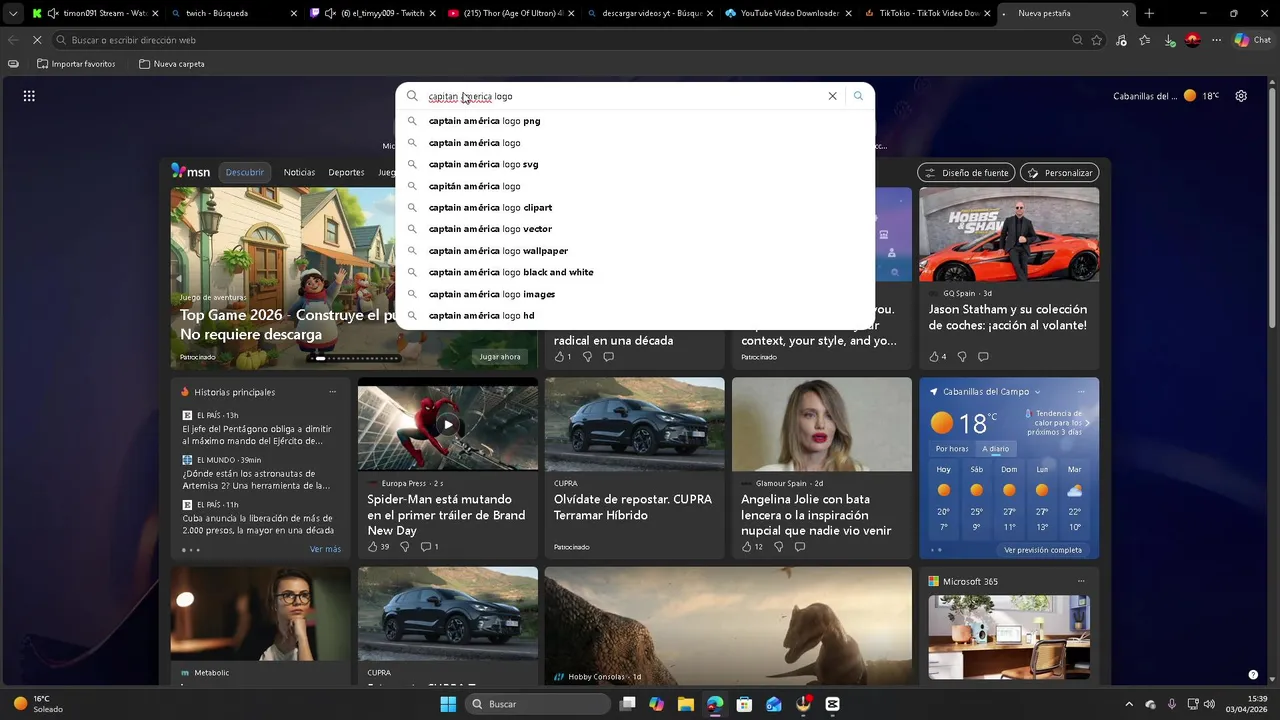This screenshot has width=1280, height=720.
Task: Open the Favorites list icon in toolbar
Action: 1144,40
